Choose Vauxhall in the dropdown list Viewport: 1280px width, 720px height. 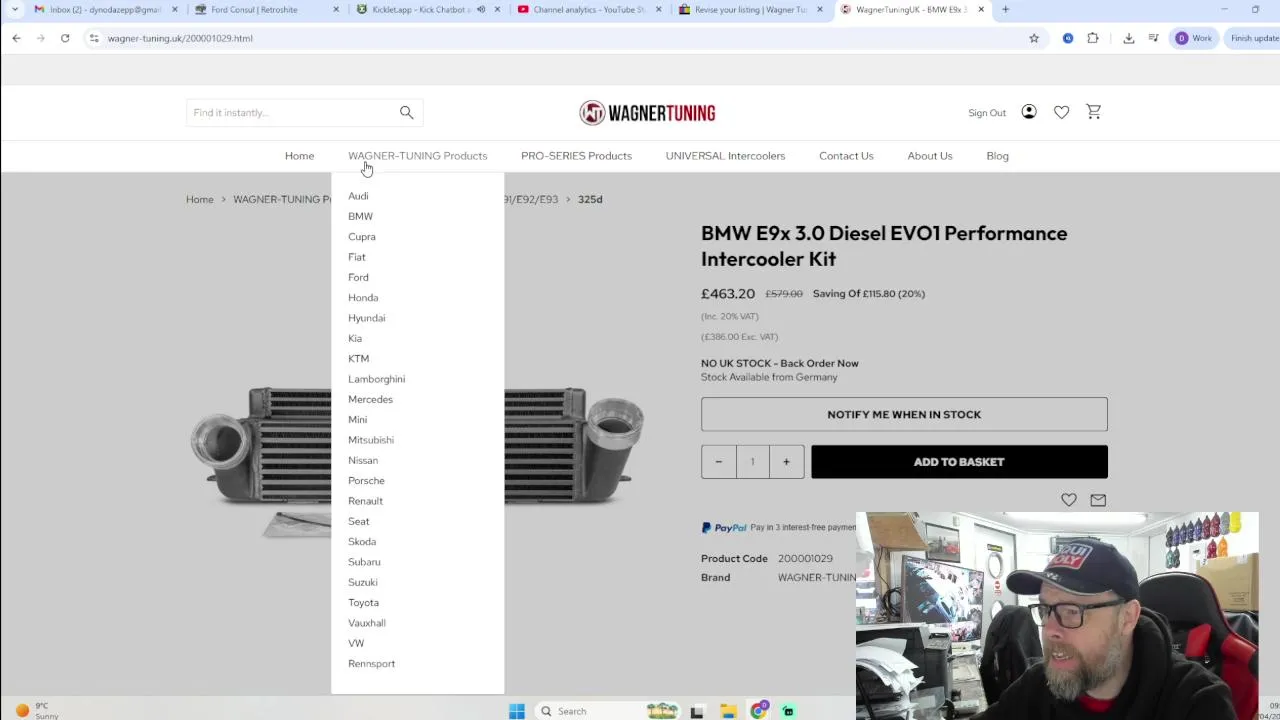click(x=367, y=623)
